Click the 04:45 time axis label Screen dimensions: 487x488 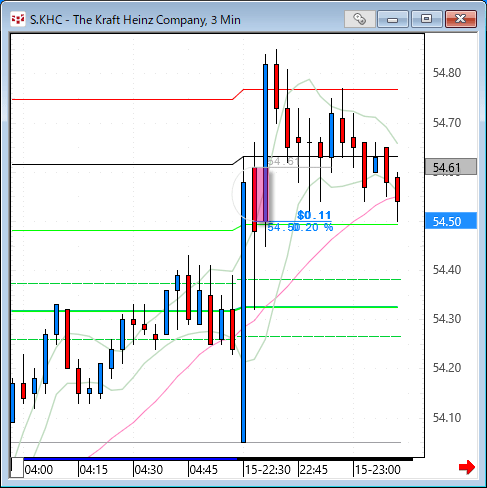pyautogui.click(x=204, y=470)
